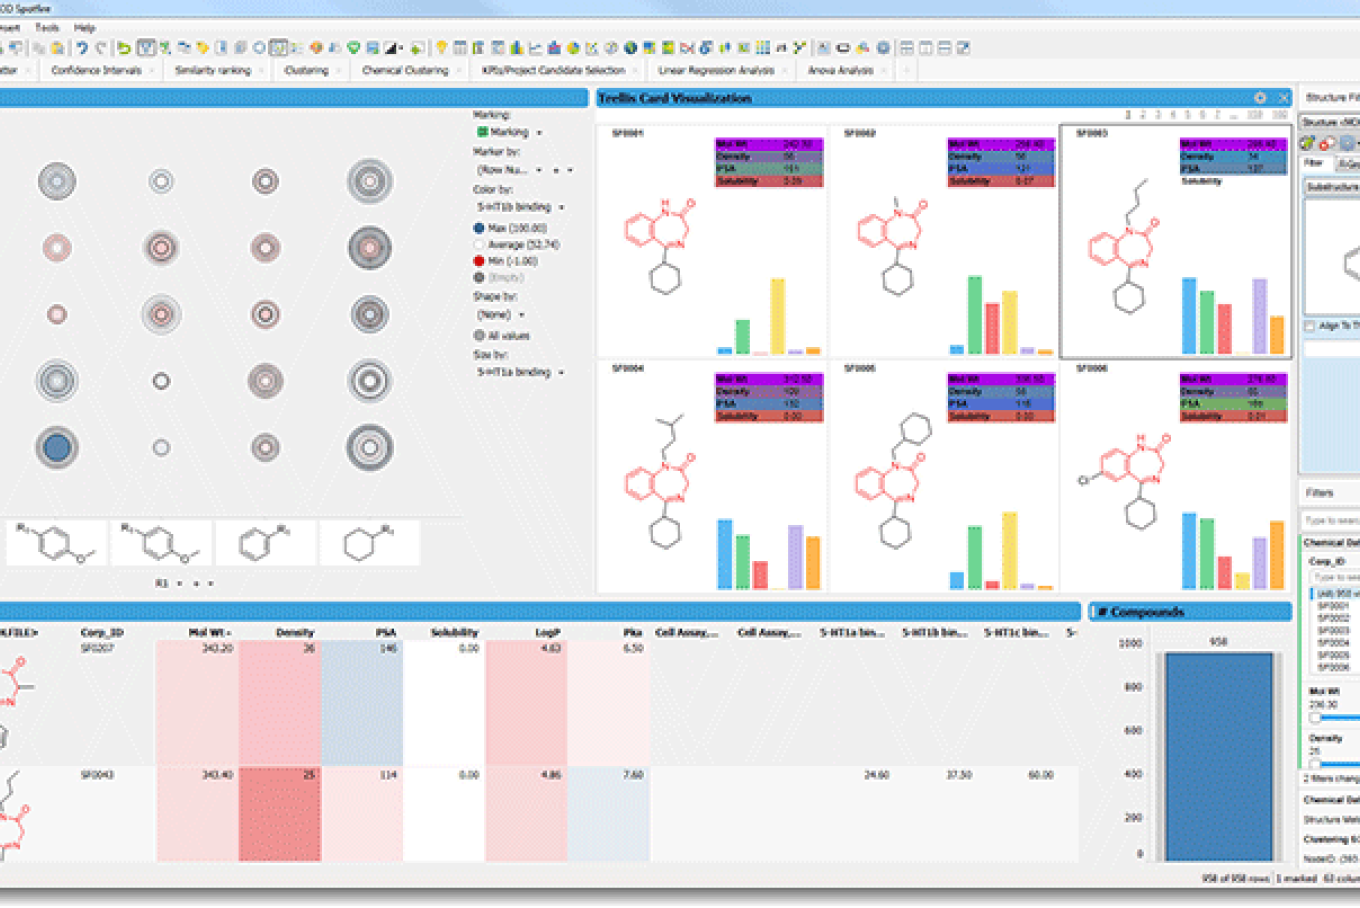Click Density cell value 25 for SF0043

coord(280,813)
